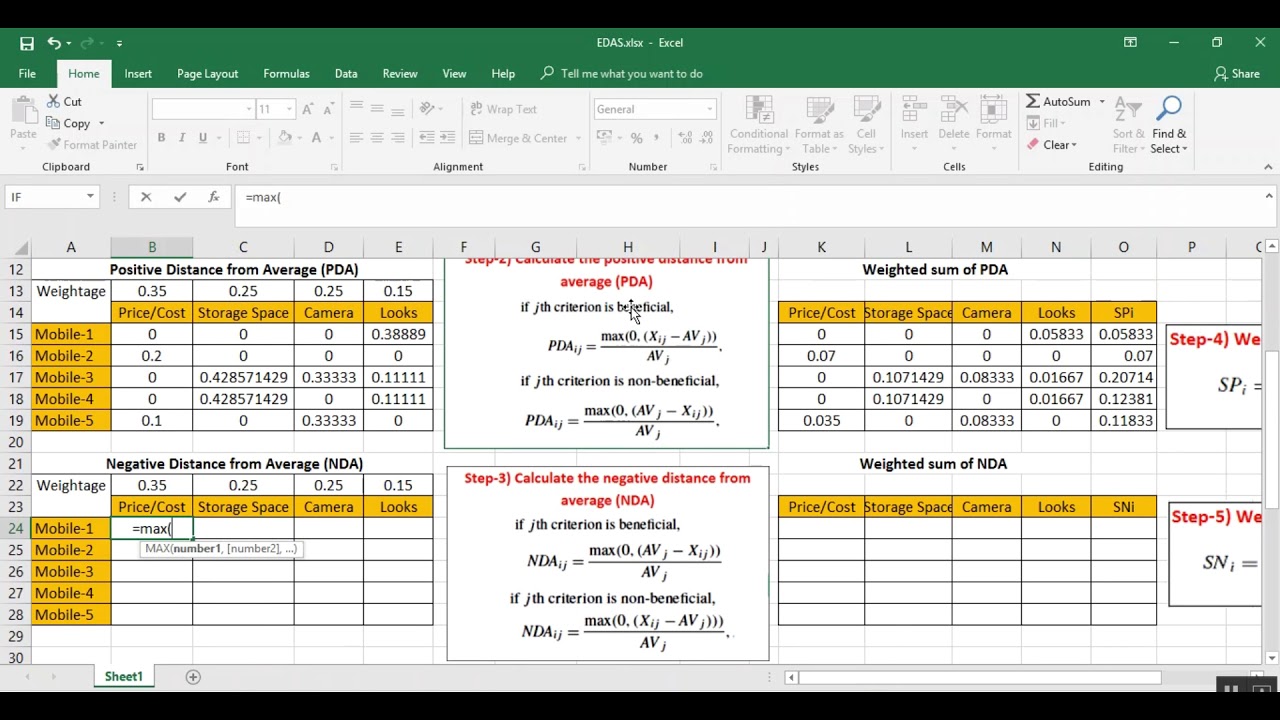
Task: Switch to the View tab
Action: 454,73
